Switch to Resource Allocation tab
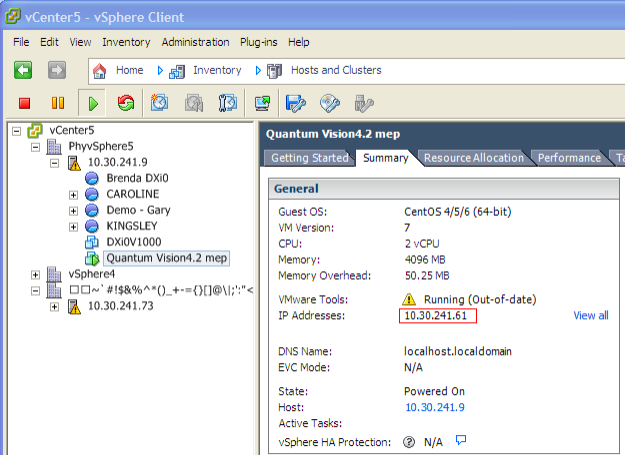Viewport: 625px width, 455px height. [474, 158]
